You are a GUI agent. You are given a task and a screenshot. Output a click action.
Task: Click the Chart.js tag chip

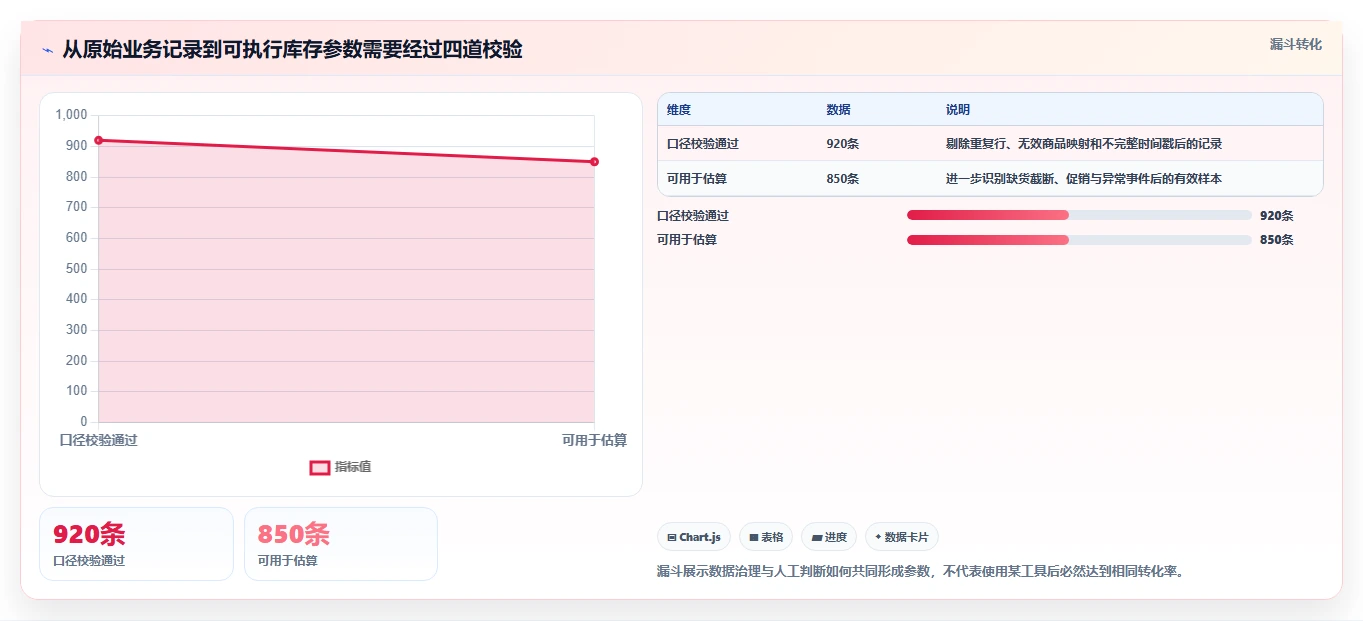pos(694,537)
